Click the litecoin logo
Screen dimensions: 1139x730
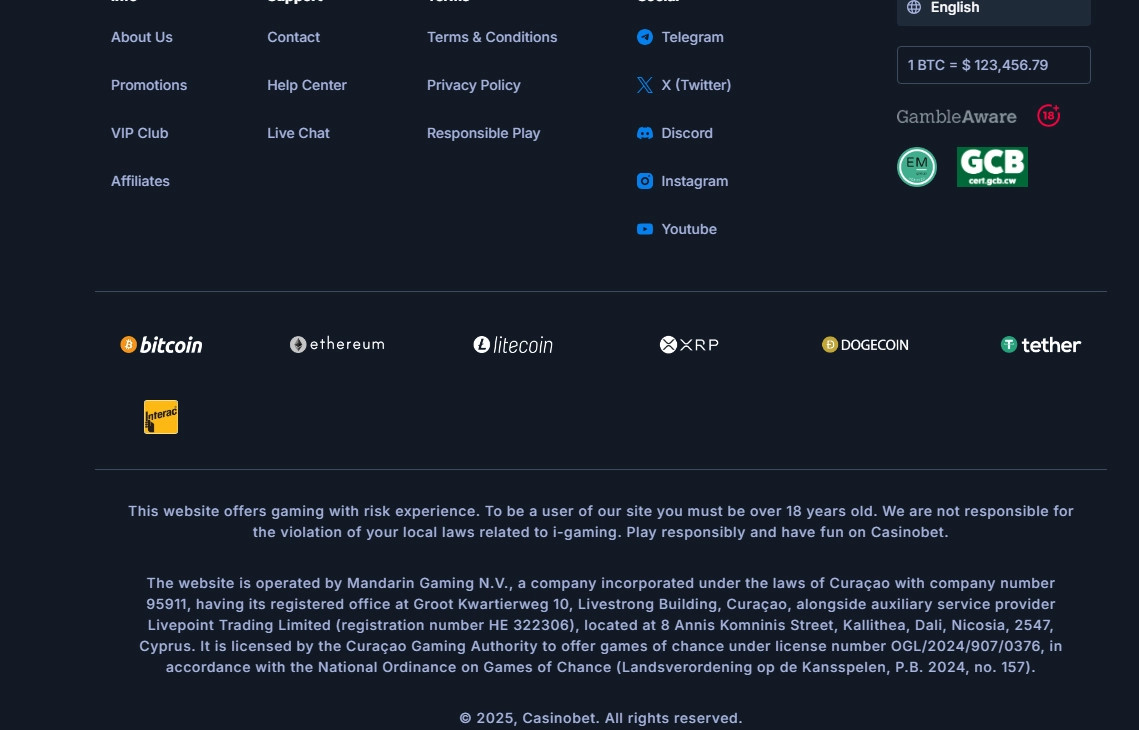[x=513, y=344]
